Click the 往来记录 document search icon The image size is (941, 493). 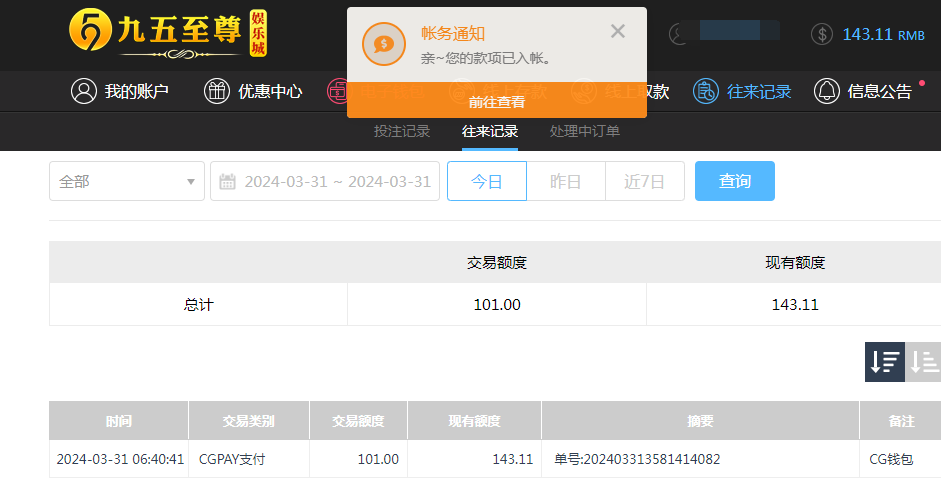706,91
